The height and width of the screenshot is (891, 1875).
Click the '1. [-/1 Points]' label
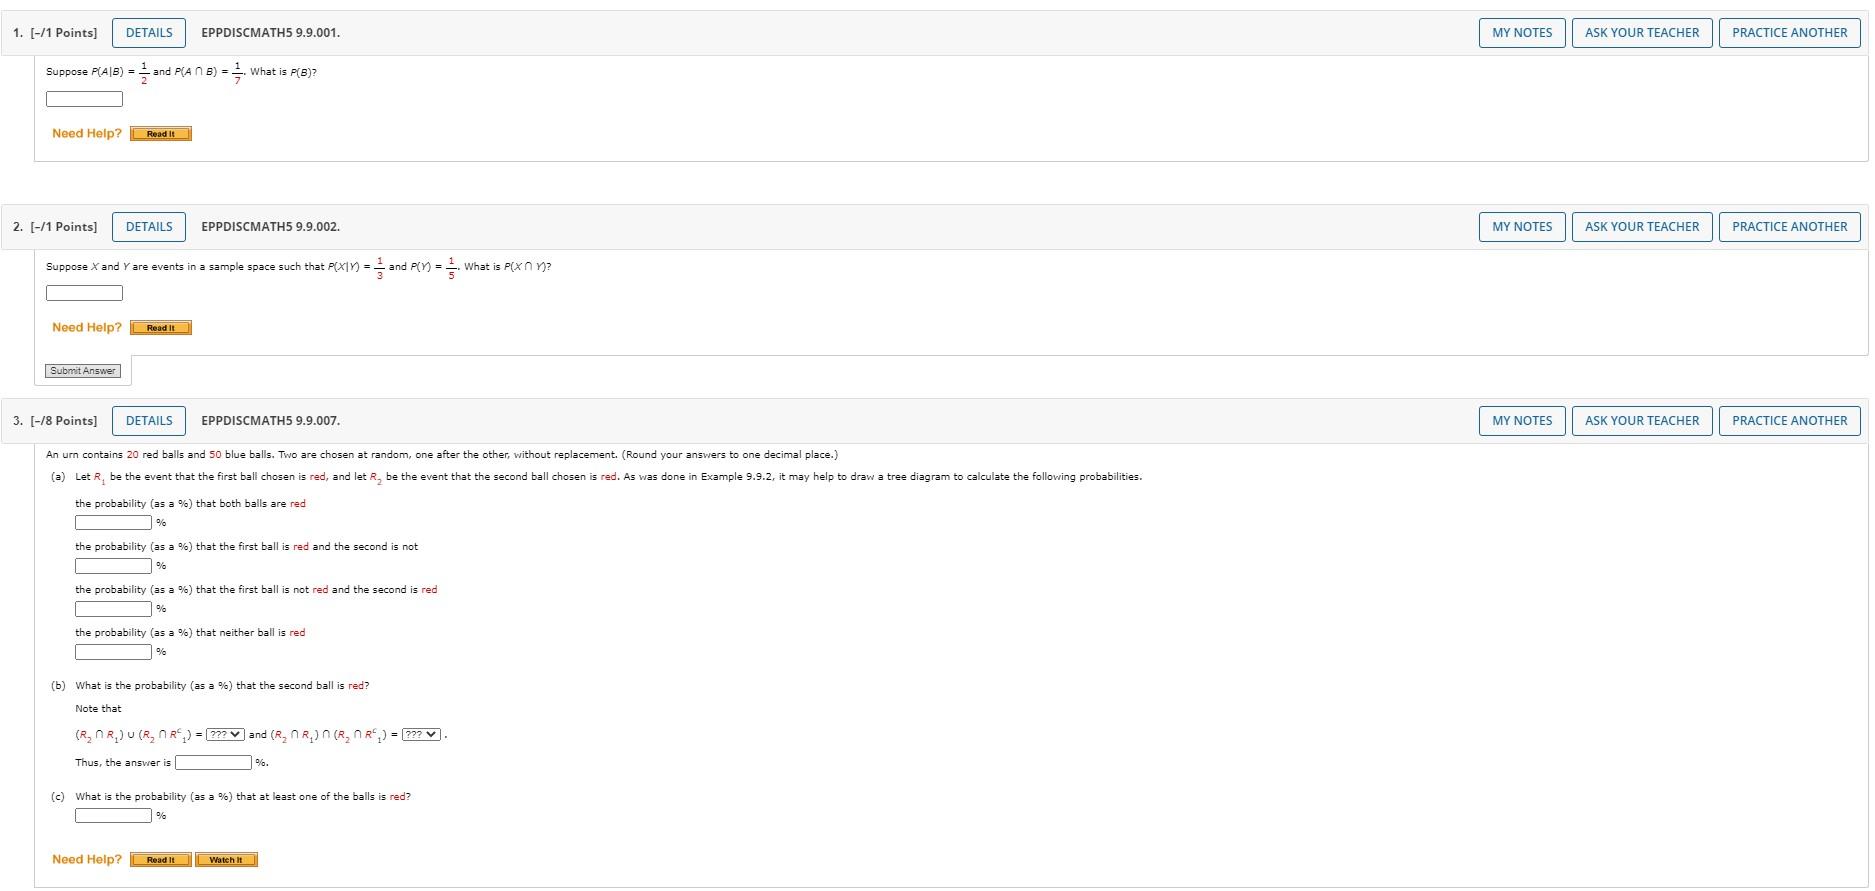(55, 33)
